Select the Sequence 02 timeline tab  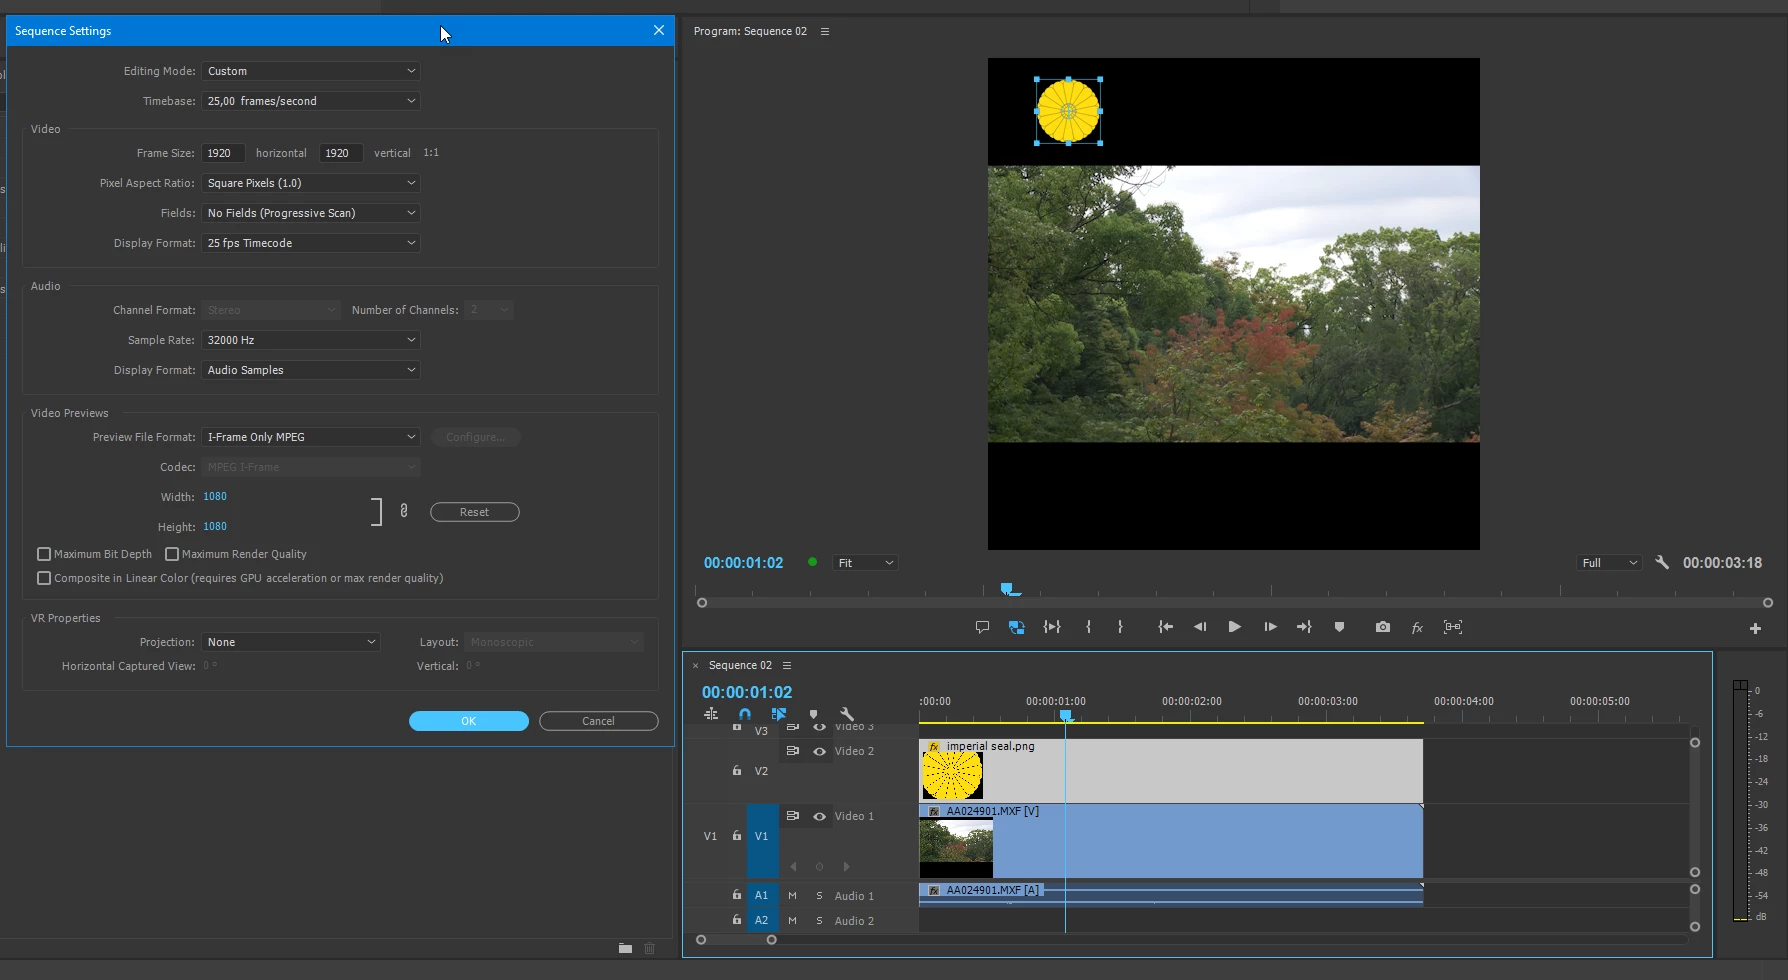[x=740, y=665]
